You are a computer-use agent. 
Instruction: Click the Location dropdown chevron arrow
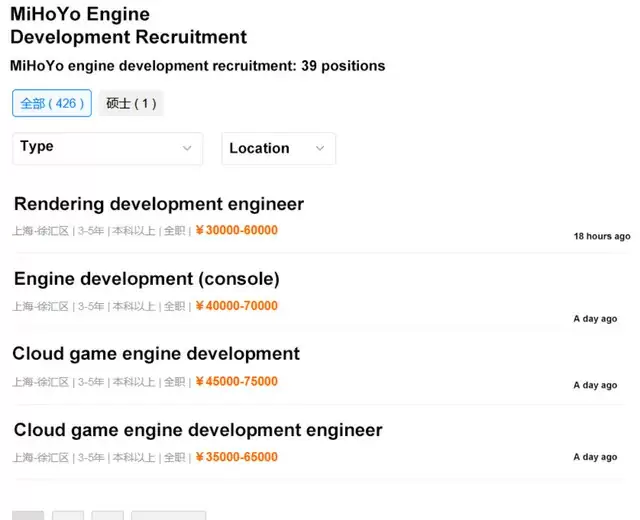point(320,148)
